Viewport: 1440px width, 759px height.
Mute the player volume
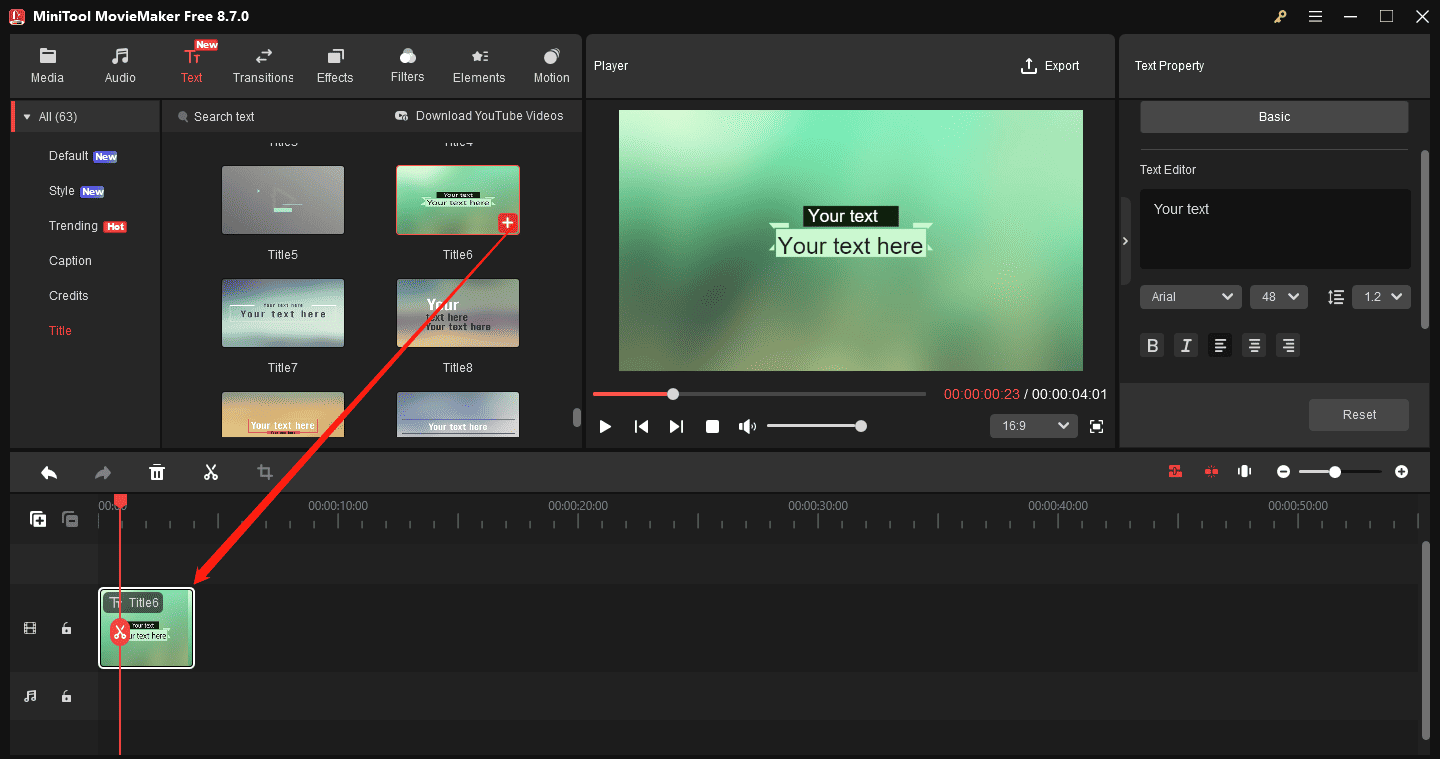pyautogui.click(x=747, y=426)
